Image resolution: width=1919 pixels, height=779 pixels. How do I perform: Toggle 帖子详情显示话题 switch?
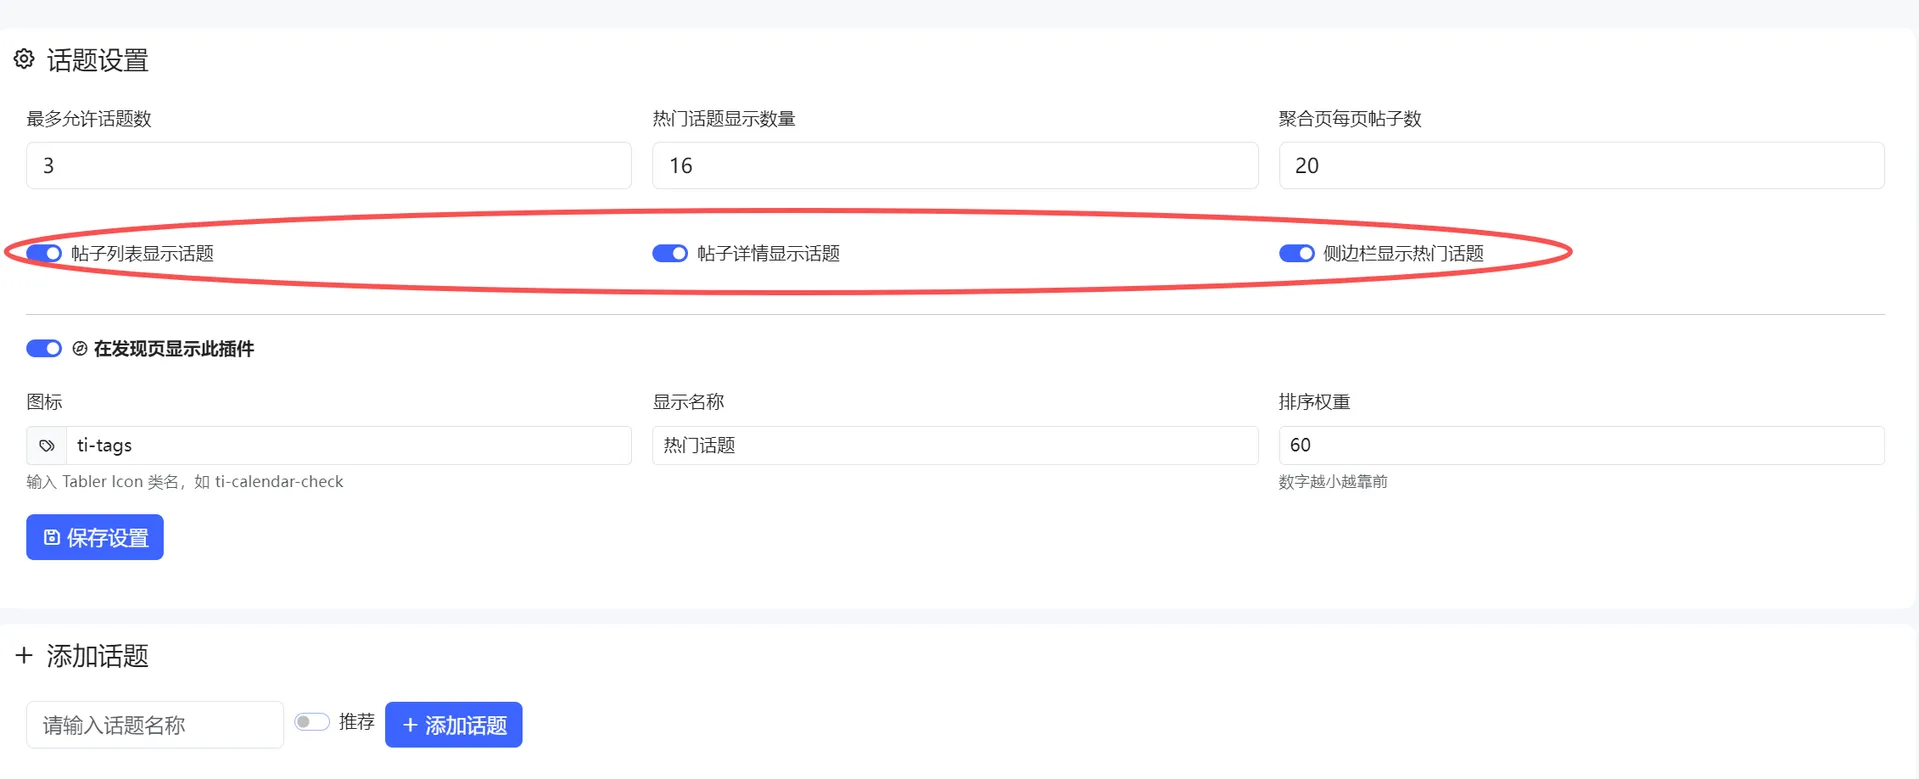tap(670, 253)
